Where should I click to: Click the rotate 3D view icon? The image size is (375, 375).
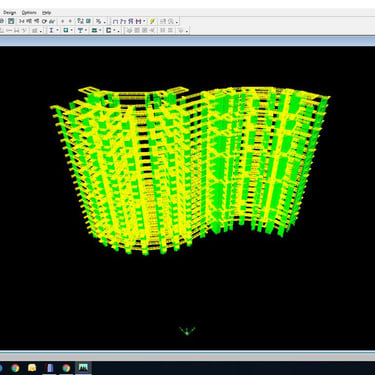[x=44, y=21]
